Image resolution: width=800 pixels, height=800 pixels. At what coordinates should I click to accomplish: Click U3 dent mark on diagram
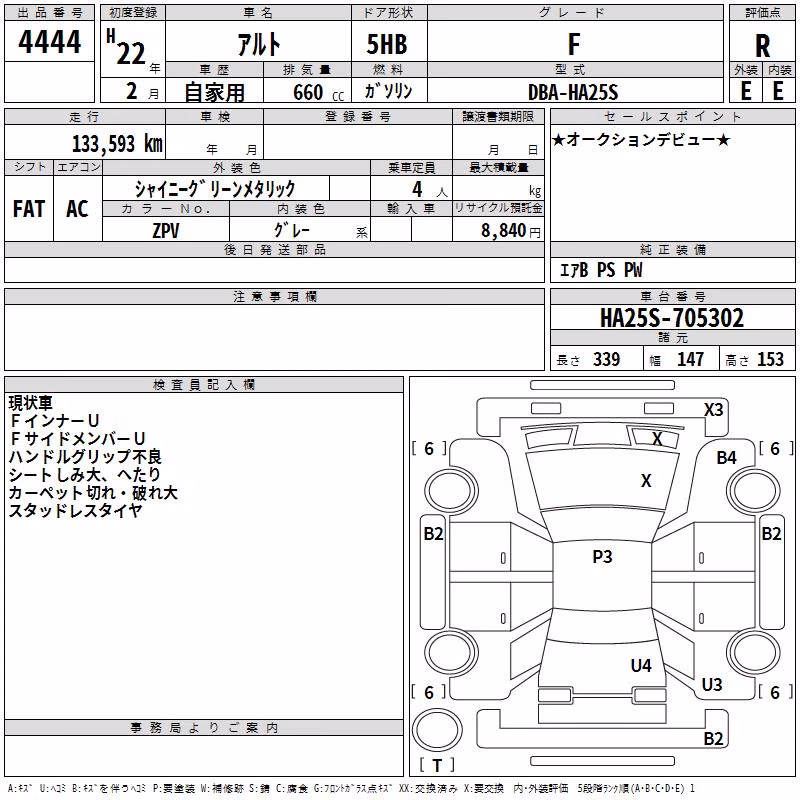(x=712, y=684)
